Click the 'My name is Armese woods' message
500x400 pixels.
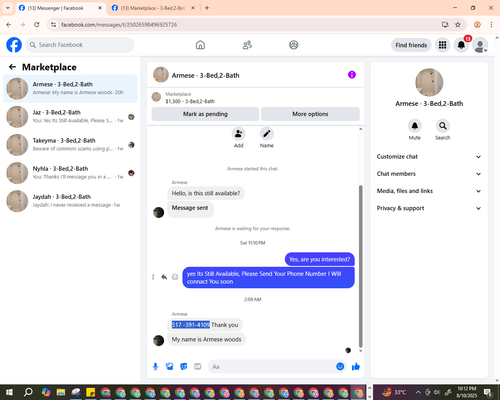pos(206,339)
